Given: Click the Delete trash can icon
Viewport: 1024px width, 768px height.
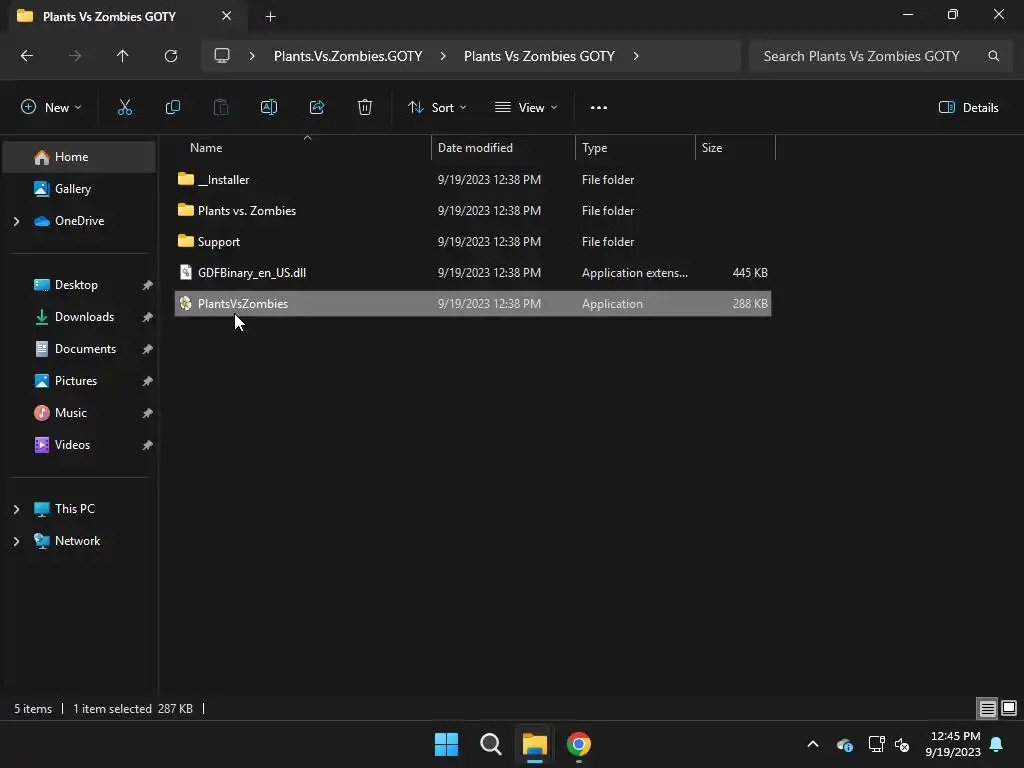Looking at the screenshot, I should pyautogui.click(x=365, y=108).
